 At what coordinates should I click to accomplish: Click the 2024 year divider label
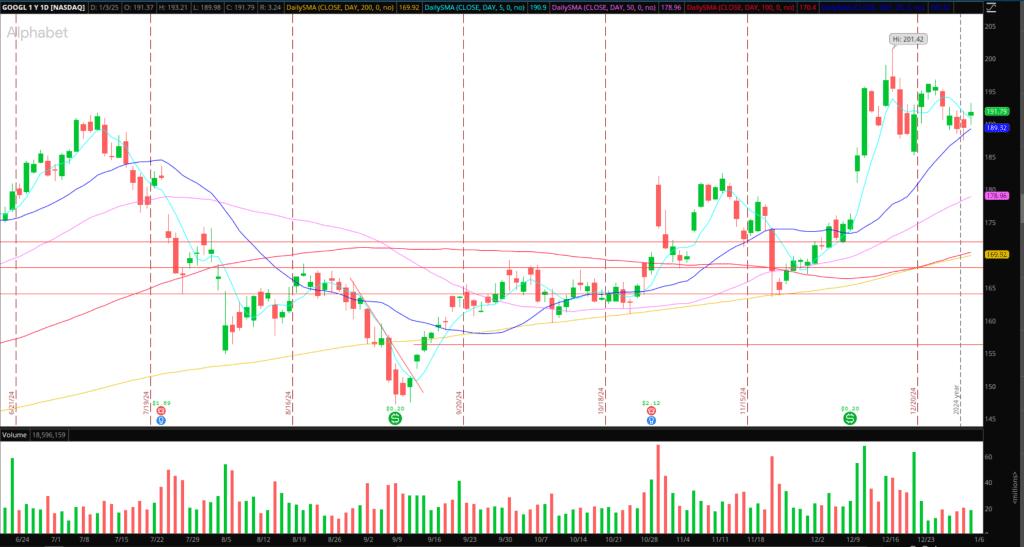point(957,399)
